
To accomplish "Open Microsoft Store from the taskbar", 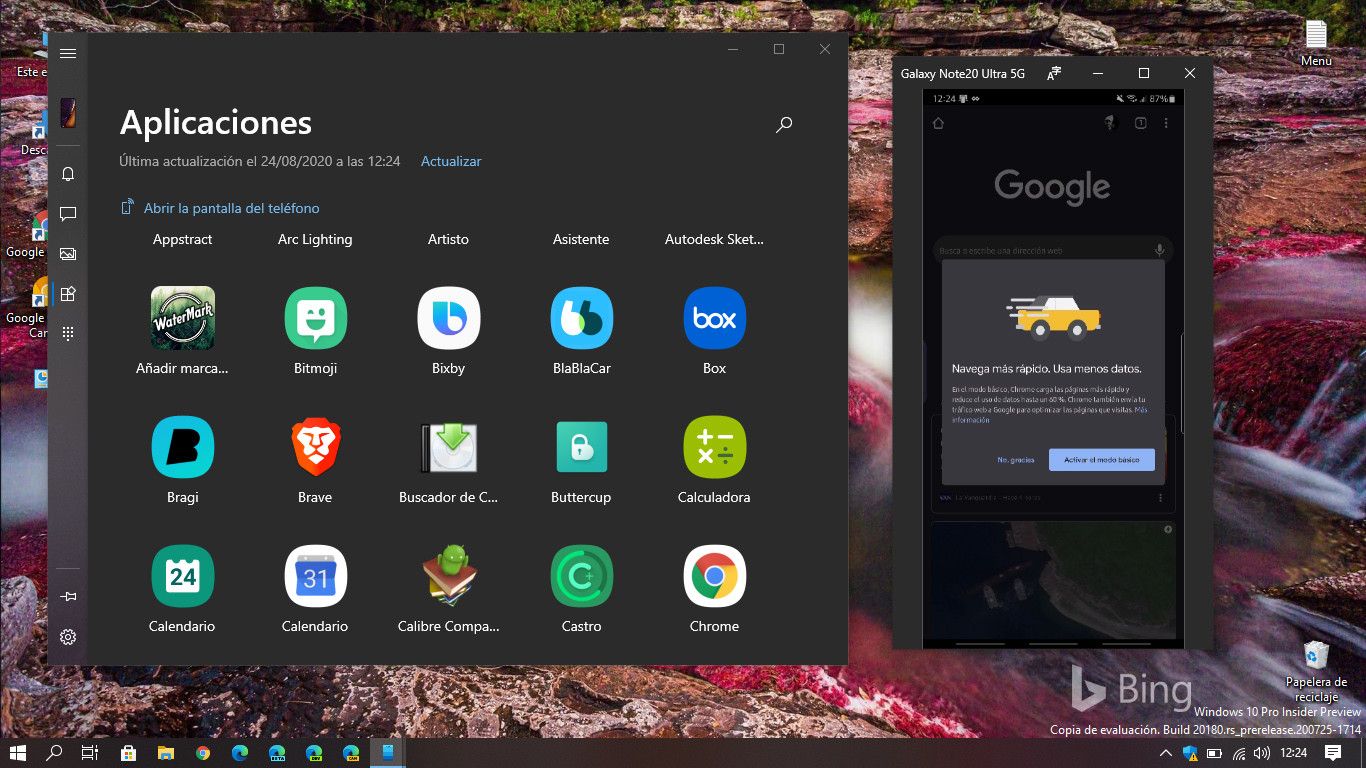I will pyautogui.click(x=128, y=753).
